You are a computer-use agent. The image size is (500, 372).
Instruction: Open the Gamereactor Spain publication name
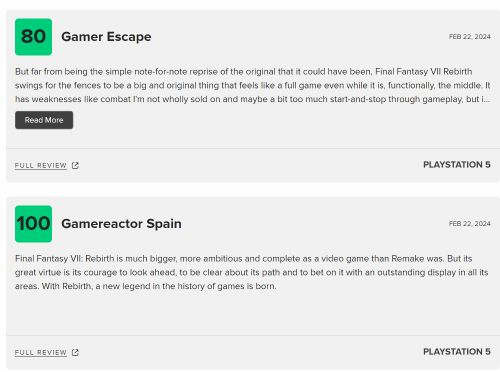[121, 224]
